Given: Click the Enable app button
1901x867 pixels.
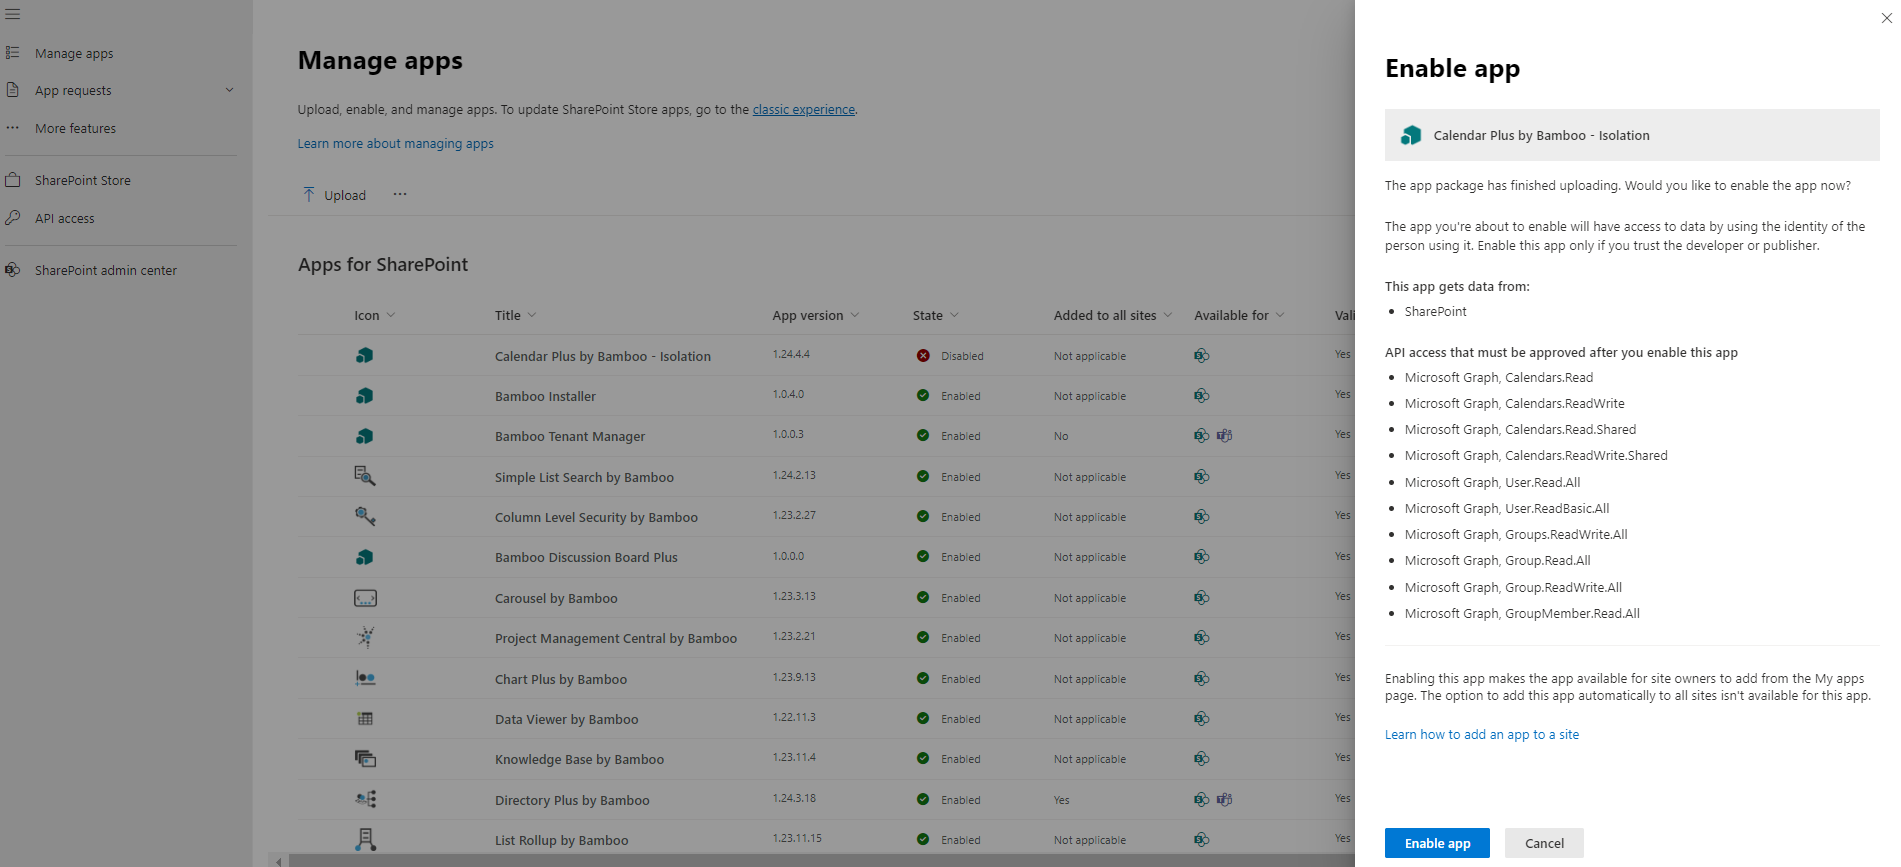Looking at the screenshot, I should (x=1437, y=843).
